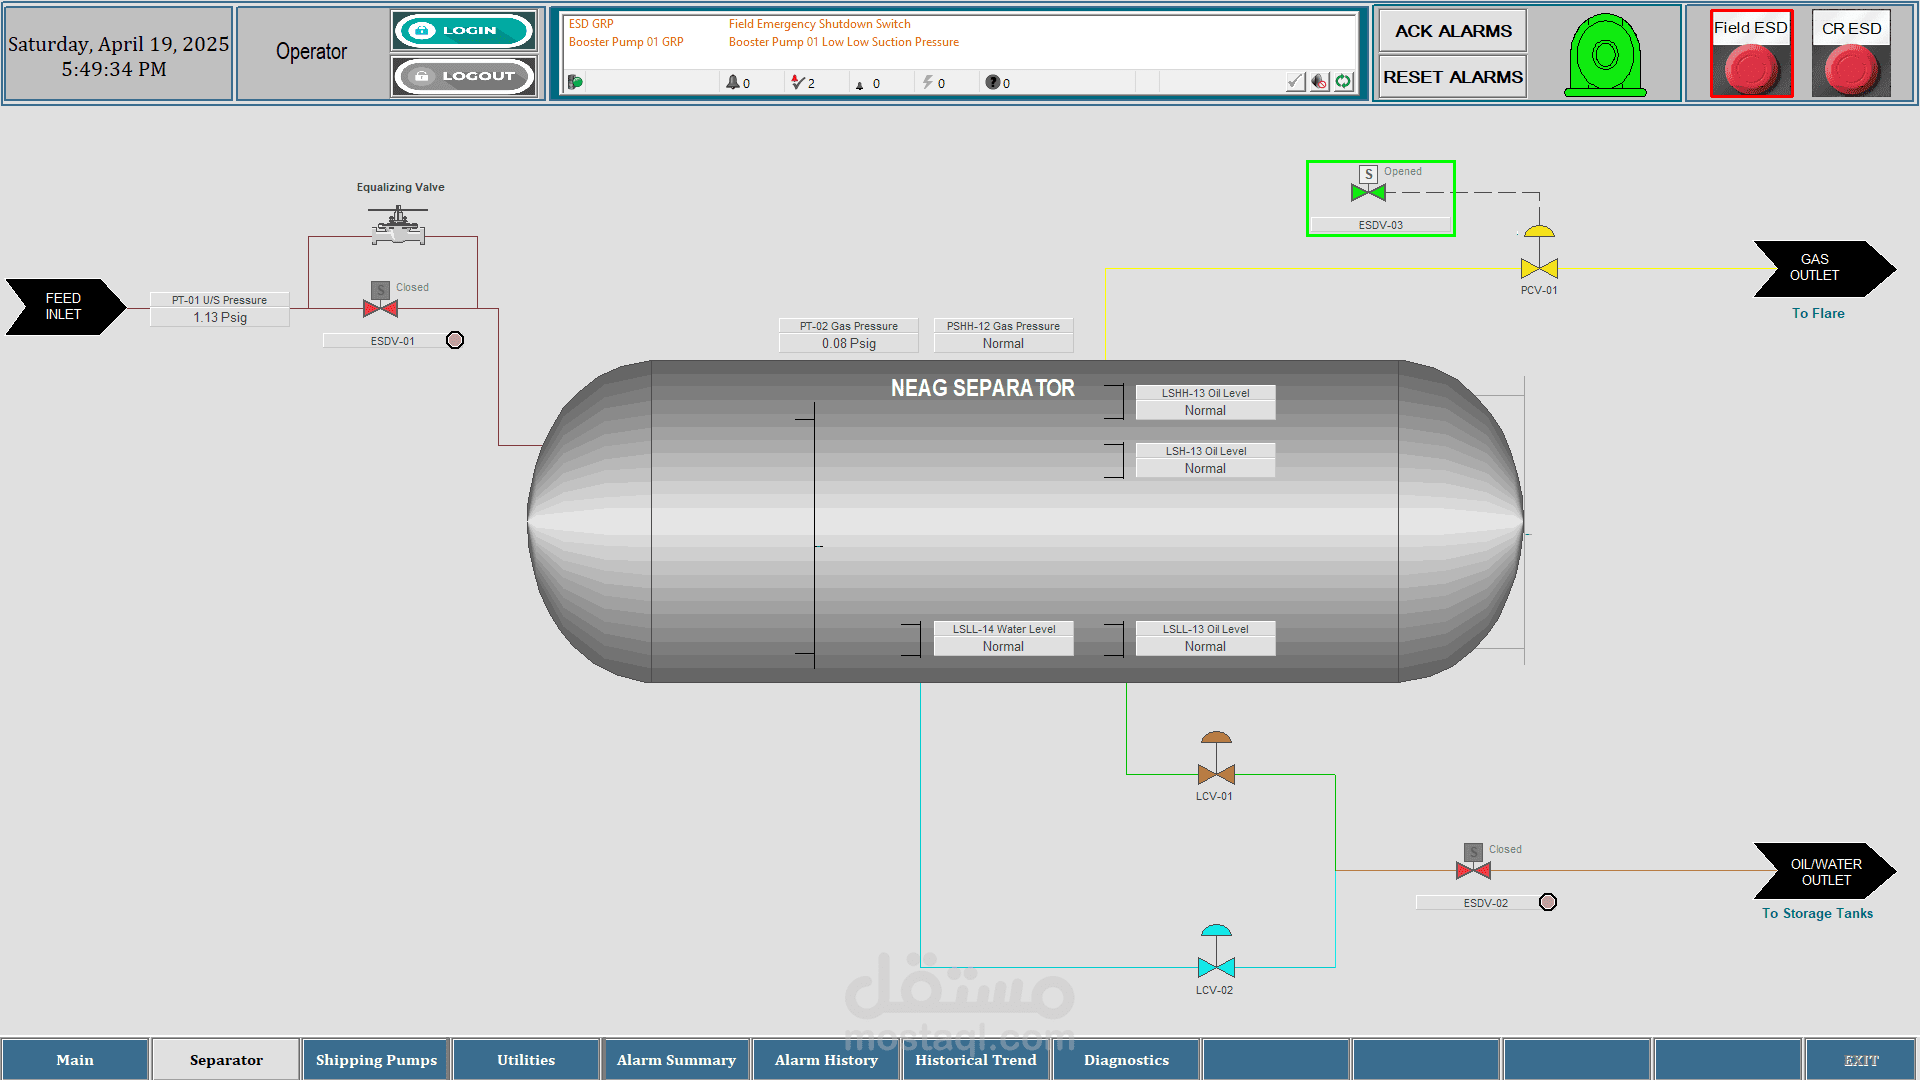The image size is (1920, 1080).
Task: Switch to the Alarm Summary tab
Action: tap(676, 1060)
